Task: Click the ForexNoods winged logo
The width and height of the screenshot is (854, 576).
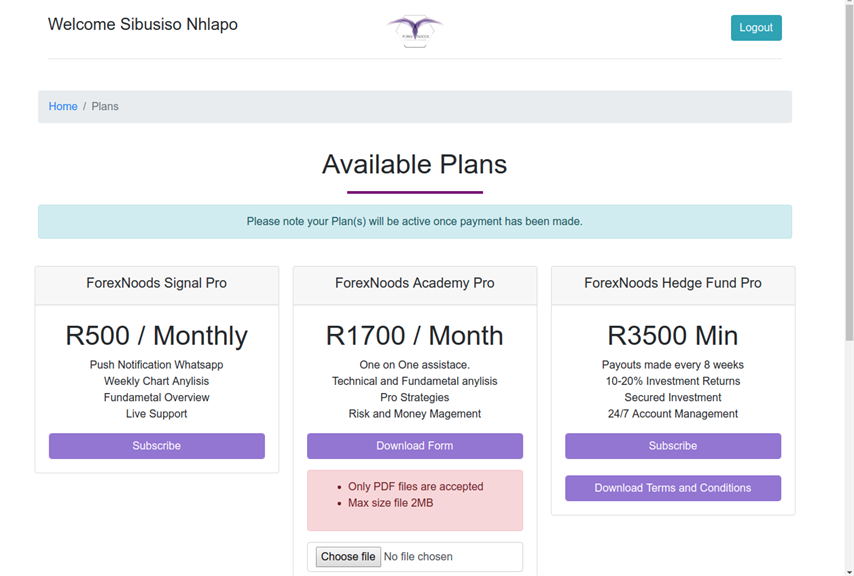Action: click(x=415, y=31)
